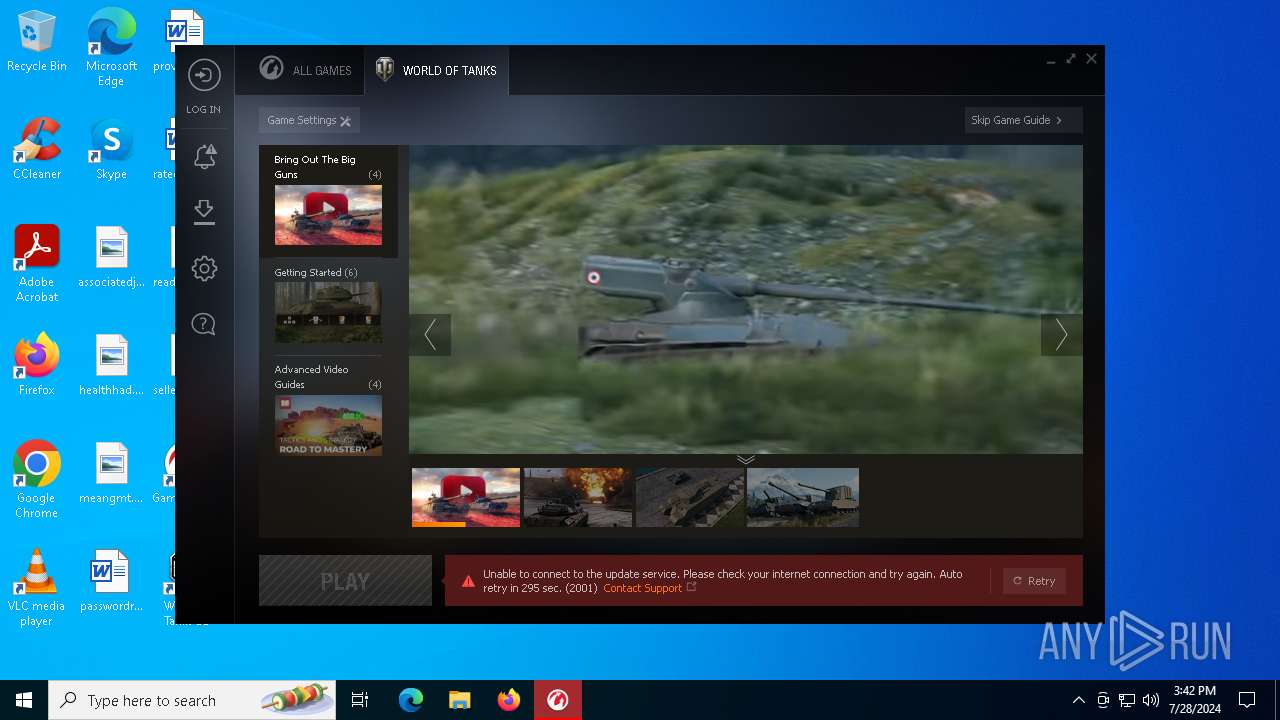The width and height of the screenshot is (1280, 720).
Task: Open the help question mark icon
Action: click(204, 324)
